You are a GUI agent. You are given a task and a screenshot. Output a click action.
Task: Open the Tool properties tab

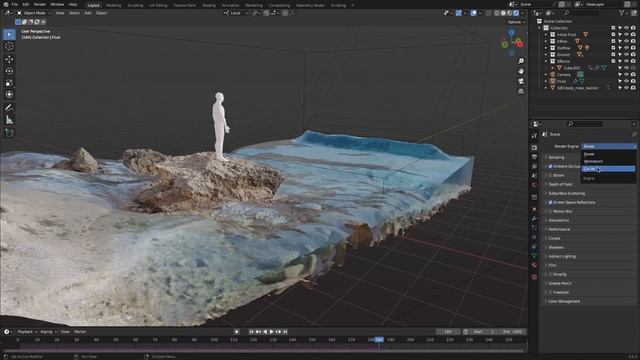[x=534, y=136]
